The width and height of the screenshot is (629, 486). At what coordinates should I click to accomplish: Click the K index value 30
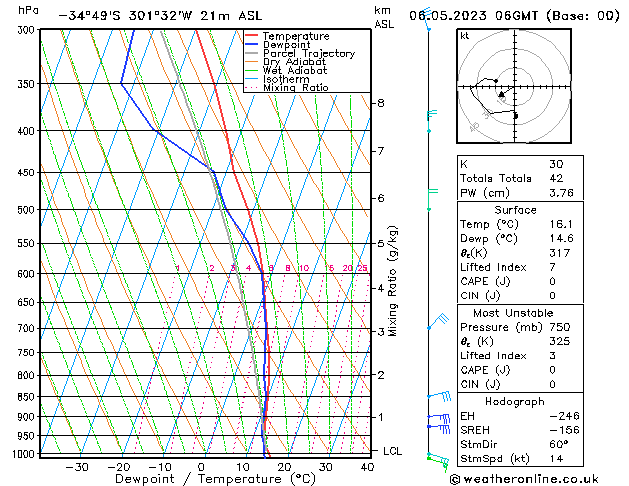[556, 164]
